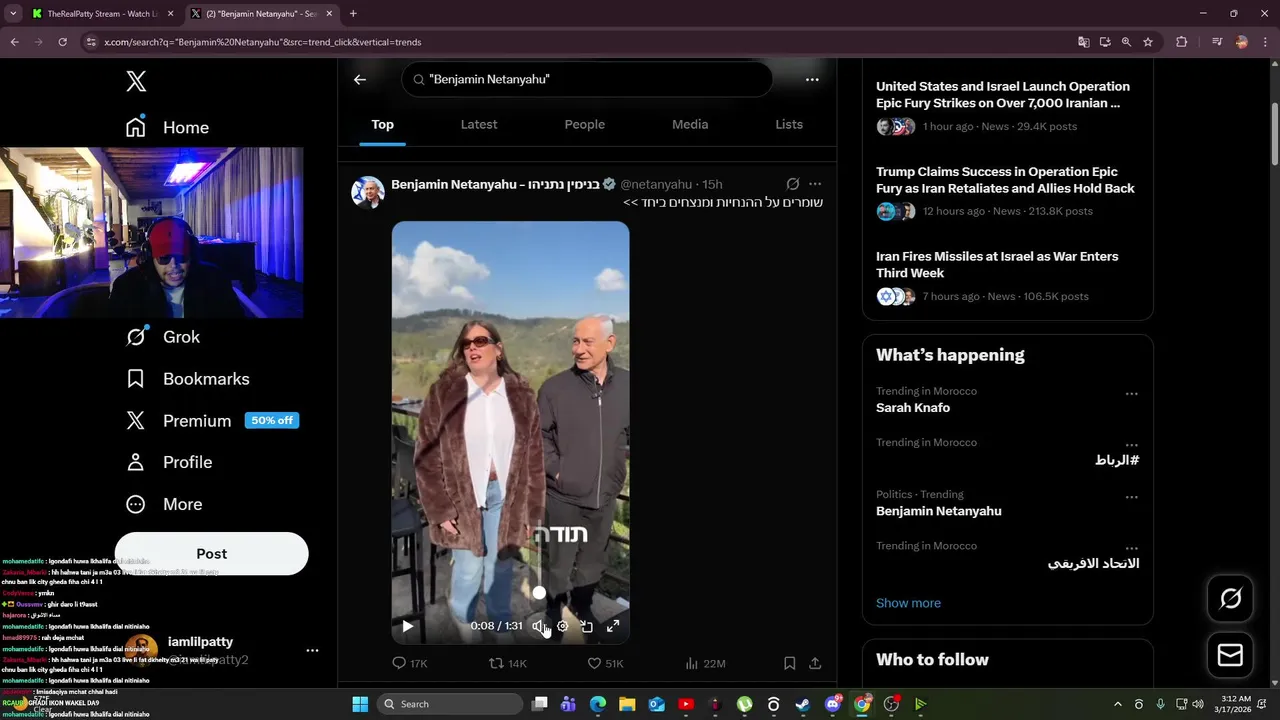Click the Post button
The height and width of the screenshot is (720, 1280).
click(x=212, y=553)
